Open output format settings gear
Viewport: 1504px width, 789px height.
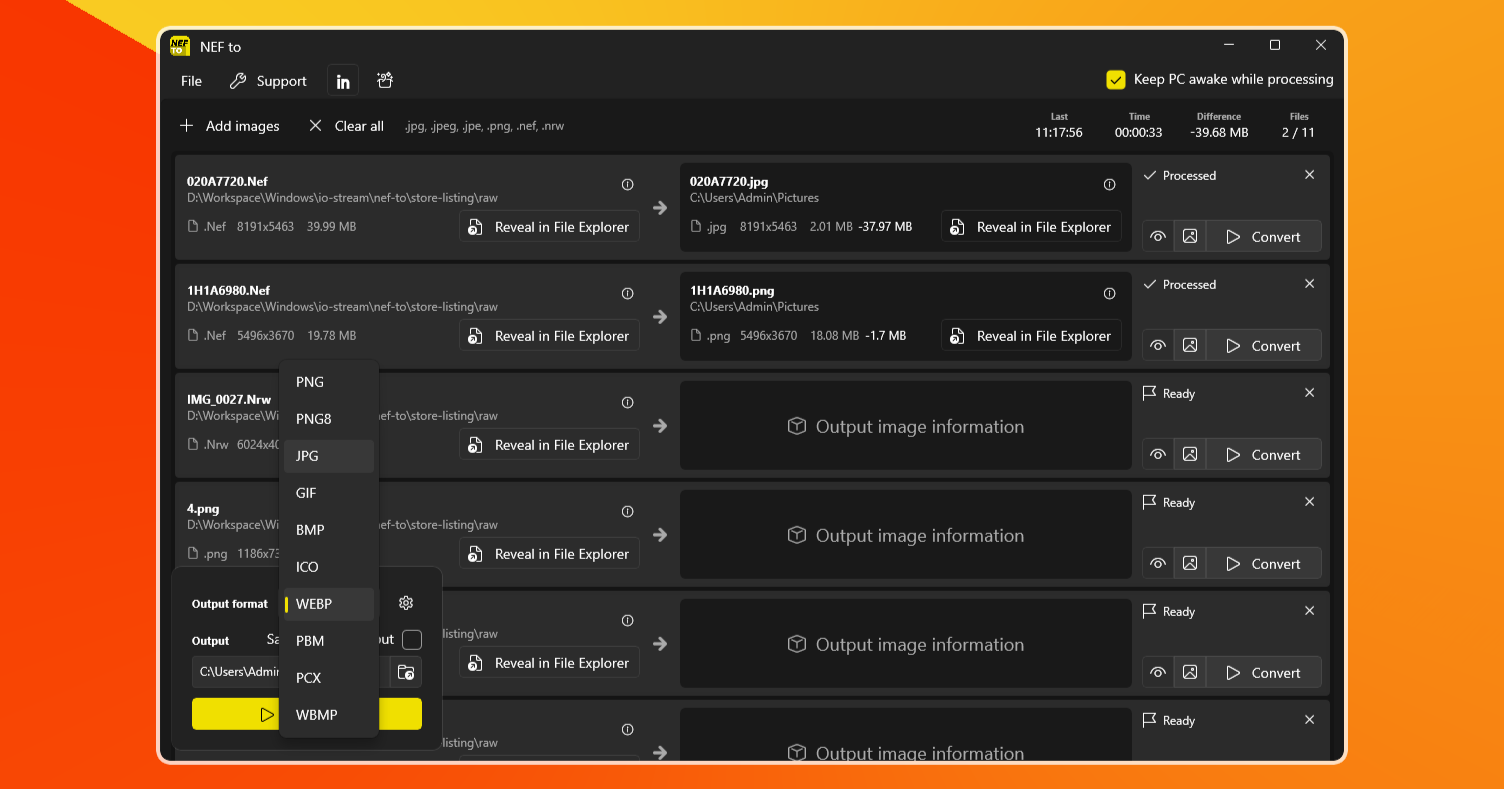[x=406, y=603]
